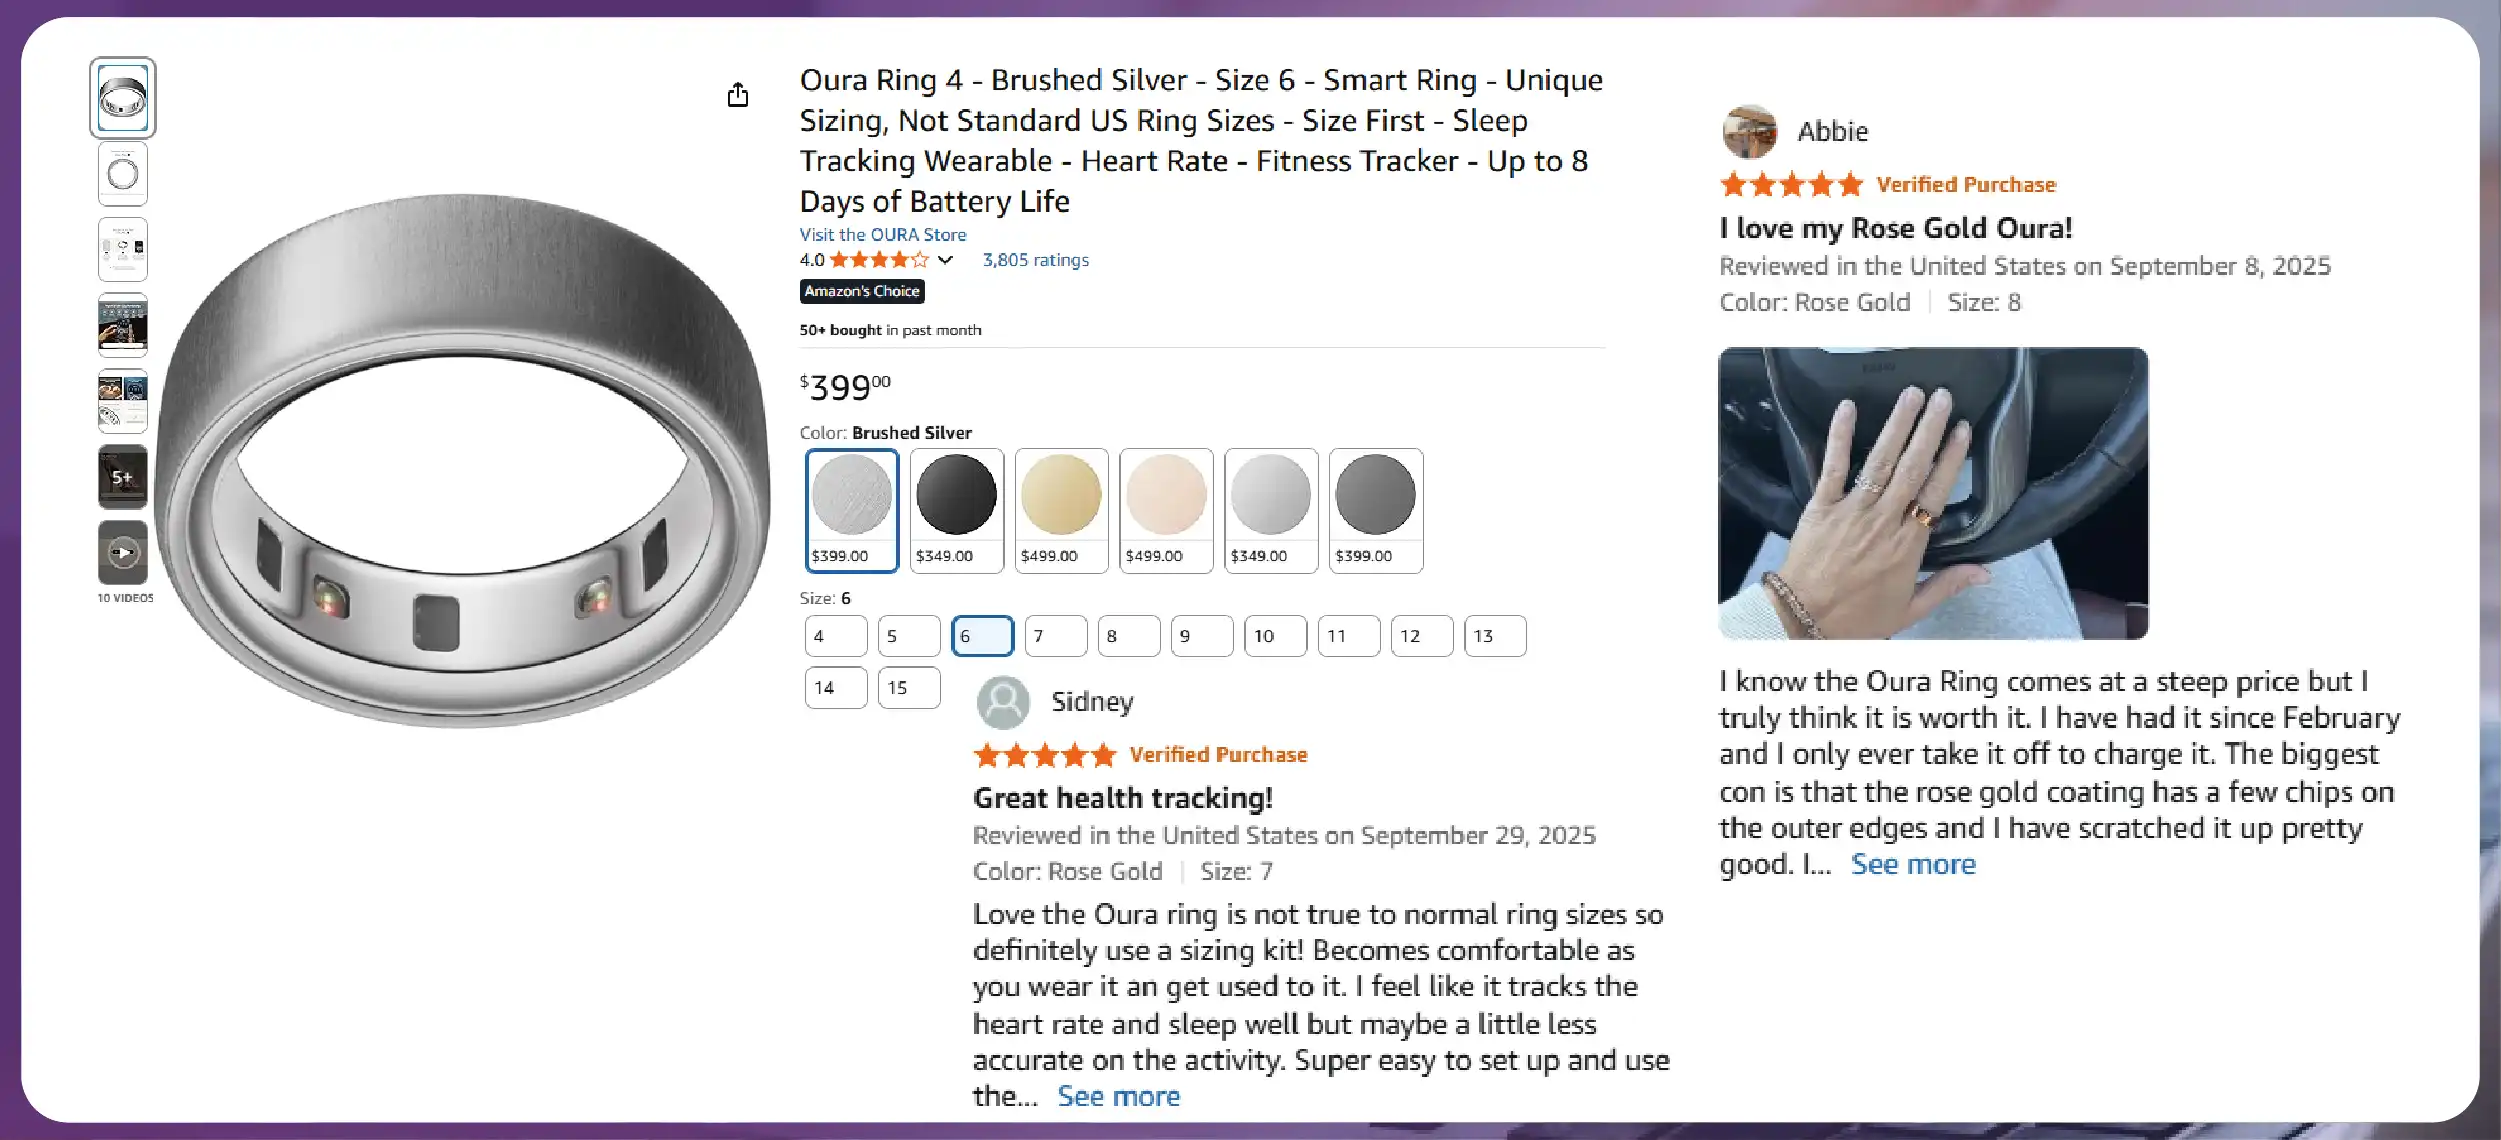The height and width of the screenshot is (1140, 2501).
Task: Select the first ring image thumbnail
Action: (123, 98)
